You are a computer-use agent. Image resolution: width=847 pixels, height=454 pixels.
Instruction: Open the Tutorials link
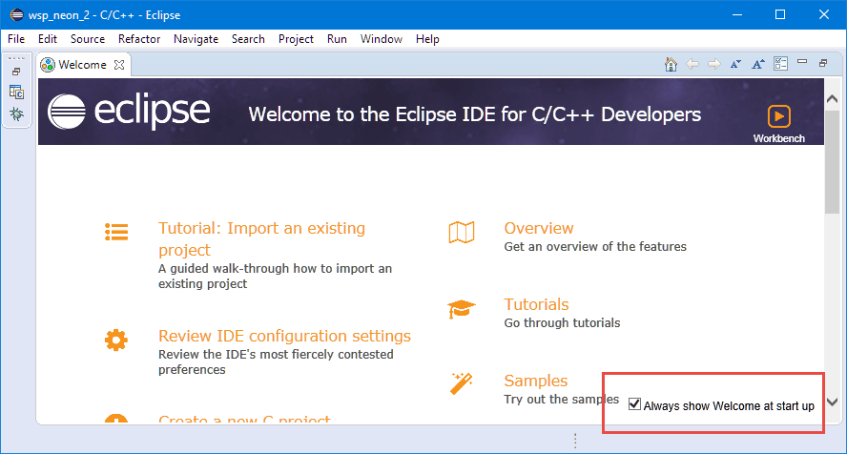[x=536, y=304]
